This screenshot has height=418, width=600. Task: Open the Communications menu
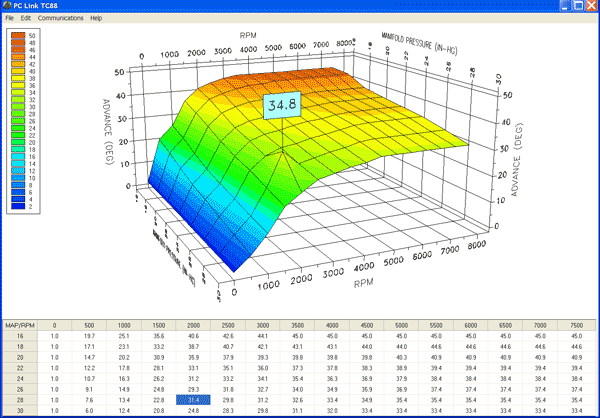(60, 18)
